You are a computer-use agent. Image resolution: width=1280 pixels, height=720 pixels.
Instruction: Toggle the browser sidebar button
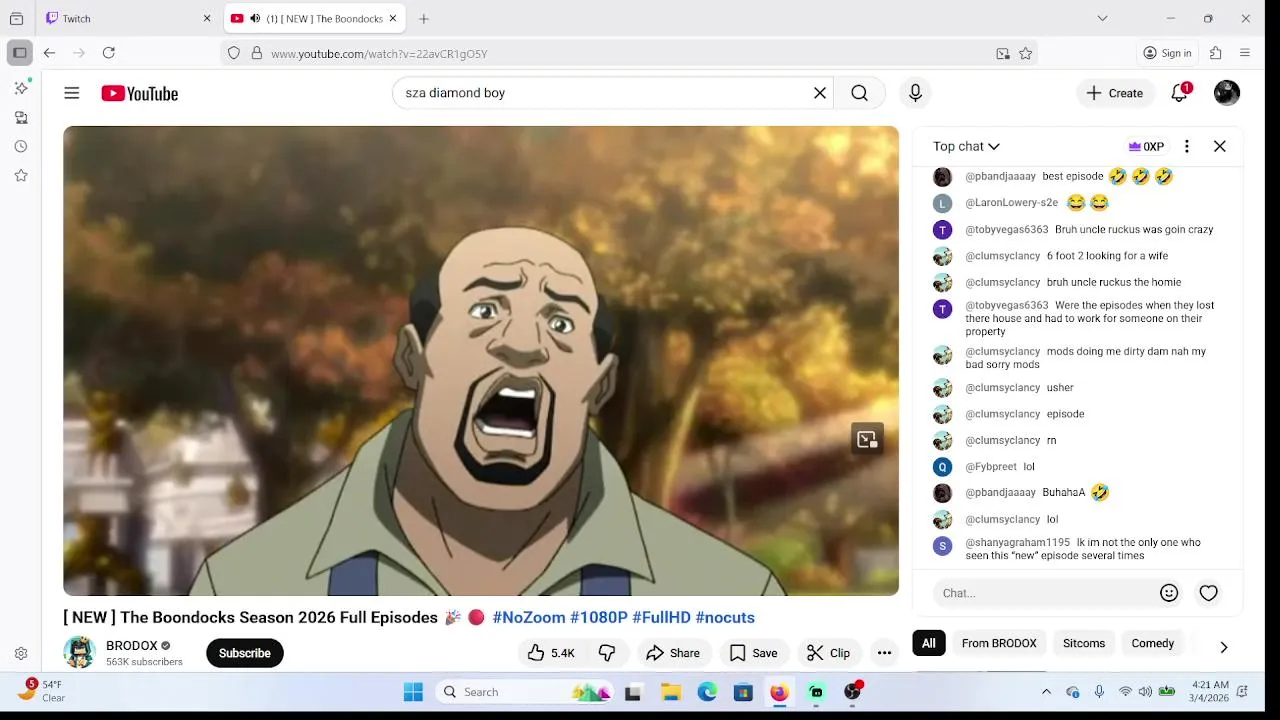(19, 53)
